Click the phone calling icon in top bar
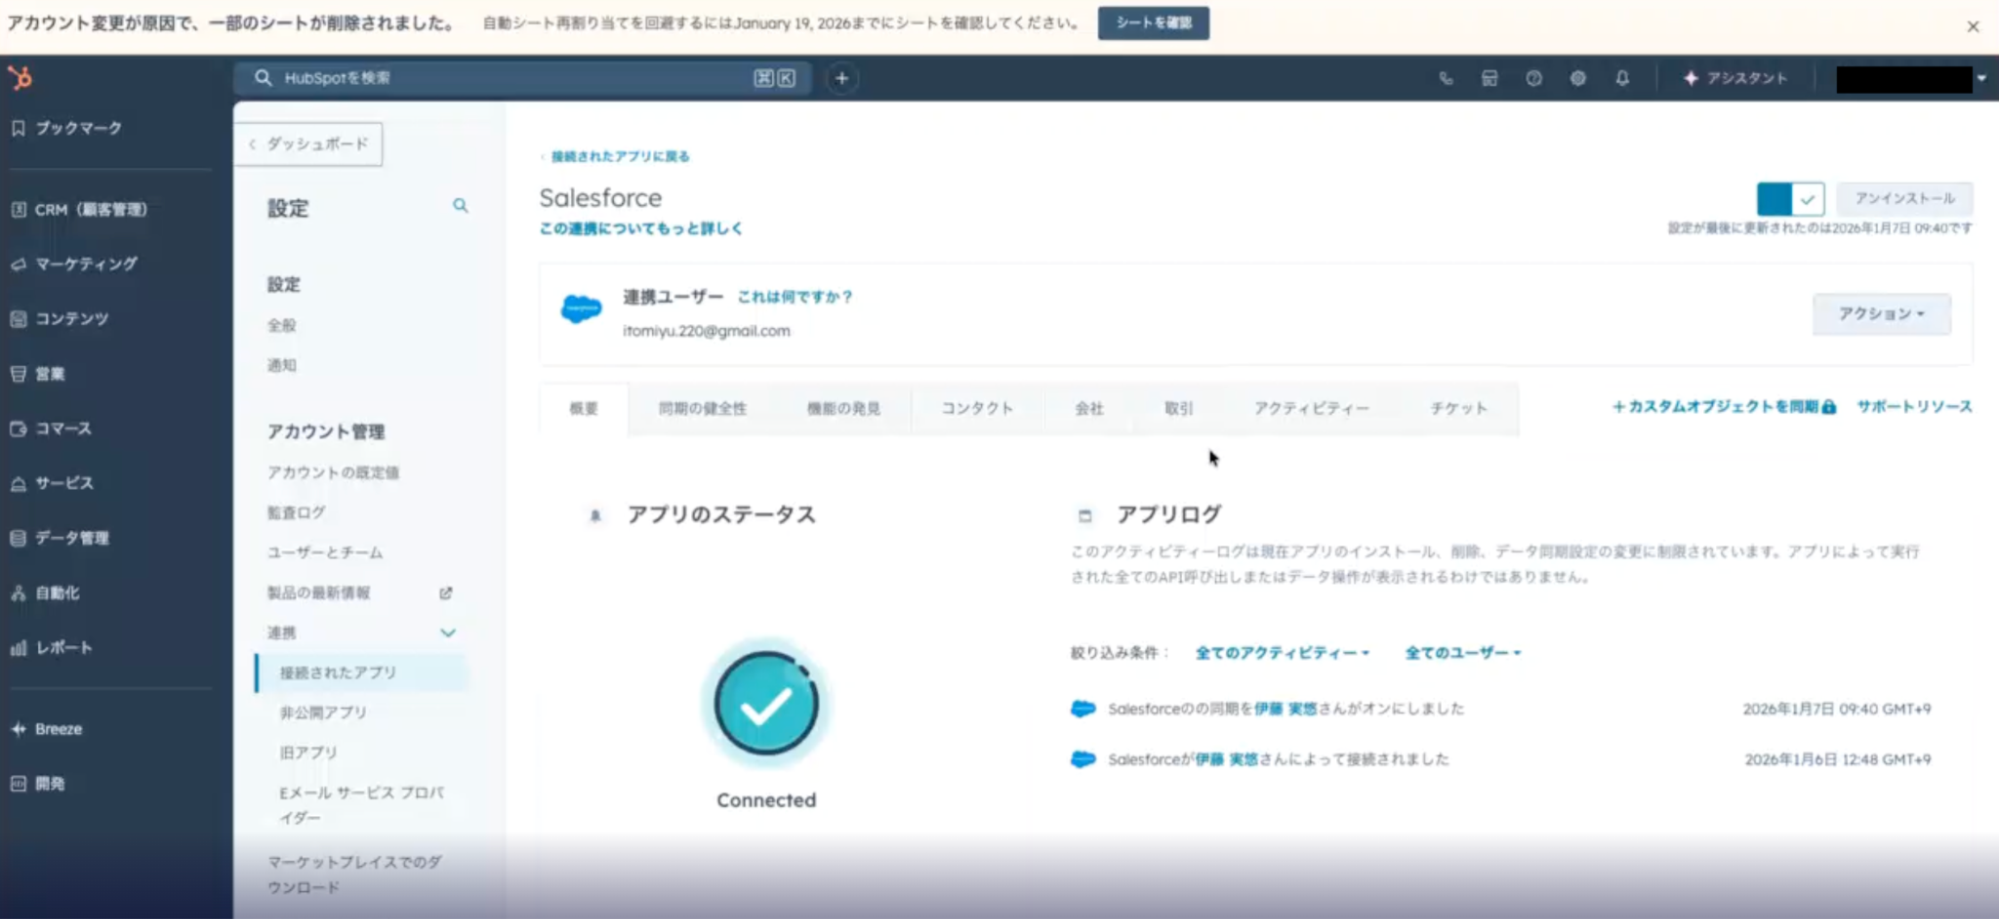1999x920 pixels. pos(1446,78)
